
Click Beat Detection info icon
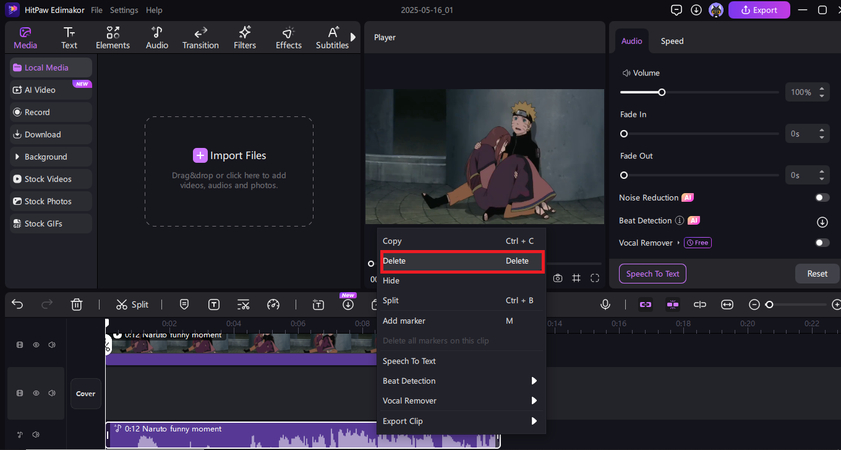pyautogui.click(x=680, y=220)
